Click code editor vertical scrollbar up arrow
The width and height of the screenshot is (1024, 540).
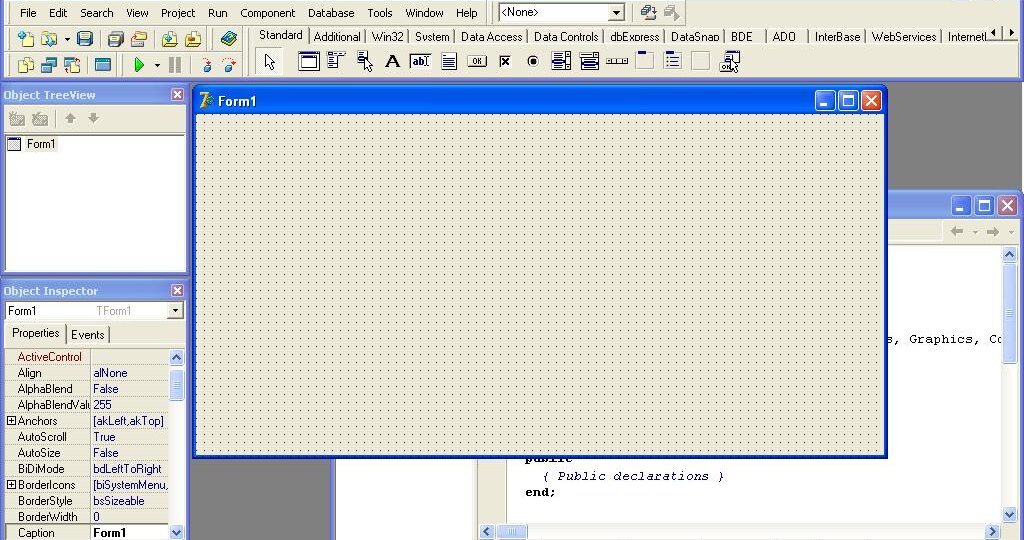pos(1010,255)
